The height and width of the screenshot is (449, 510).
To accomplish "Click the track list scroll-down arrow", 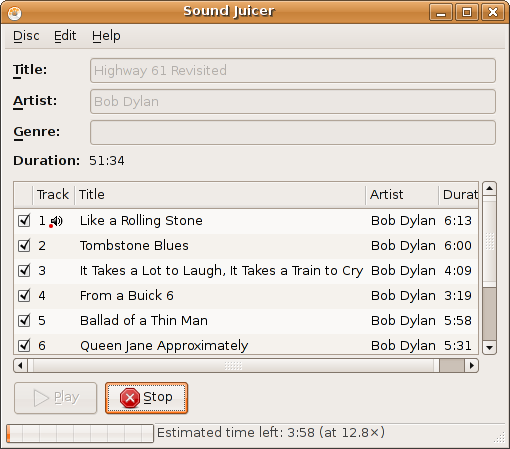I will [489, 347].
